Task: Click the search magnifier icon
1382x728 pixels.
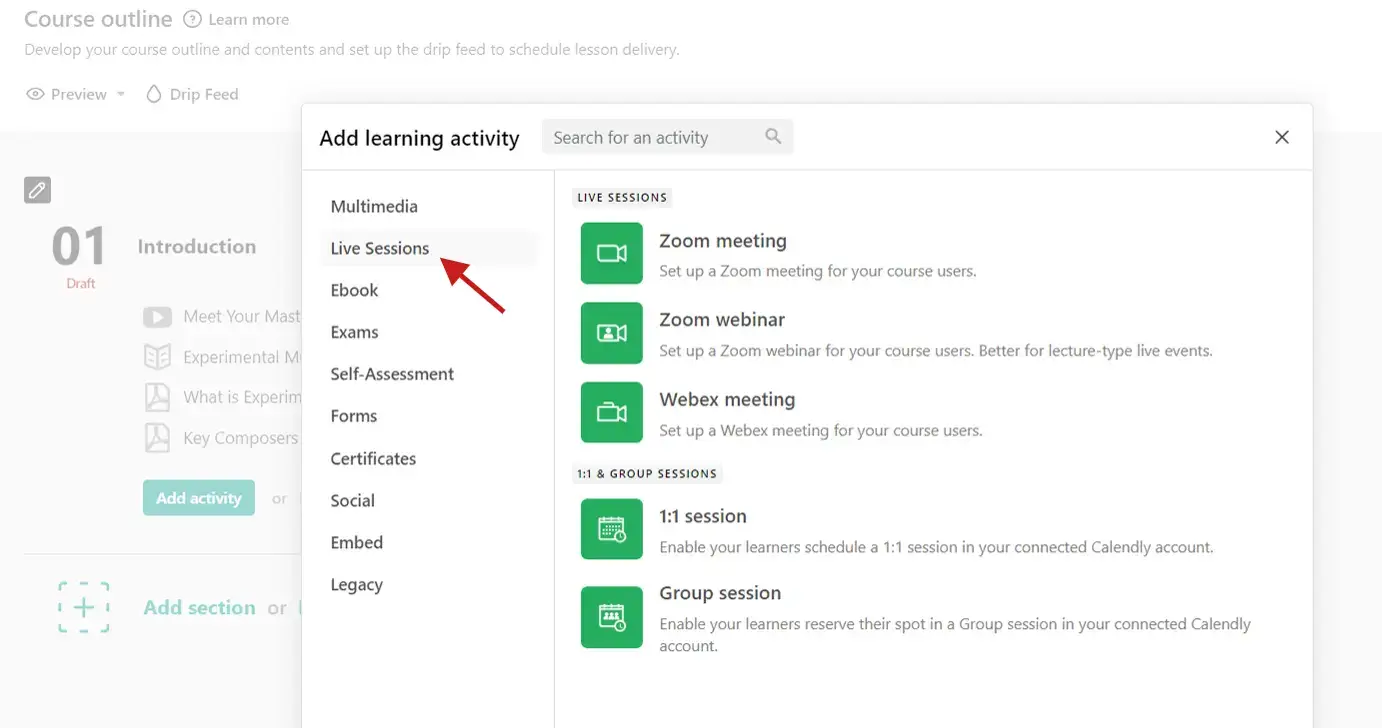Action: 773,137
